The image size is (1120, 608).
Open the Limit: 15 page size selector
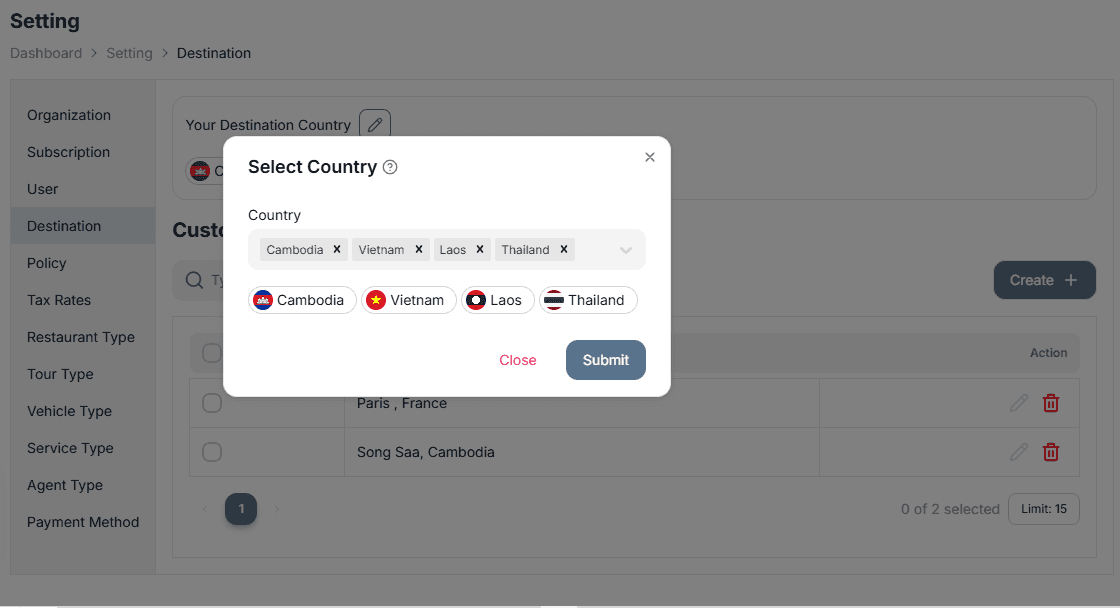[x=1044, y=509]
